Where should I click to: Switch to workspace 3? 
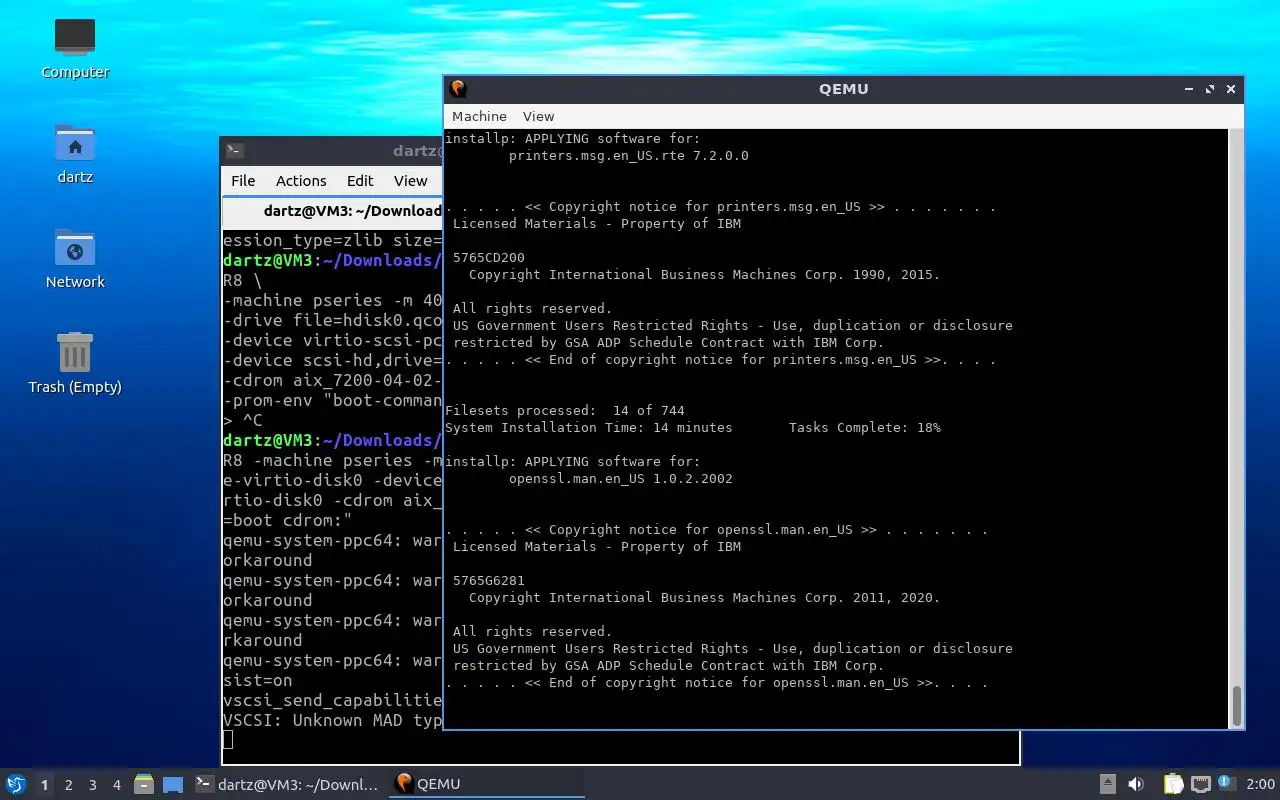pyautogui.click(x=92, y=785)
